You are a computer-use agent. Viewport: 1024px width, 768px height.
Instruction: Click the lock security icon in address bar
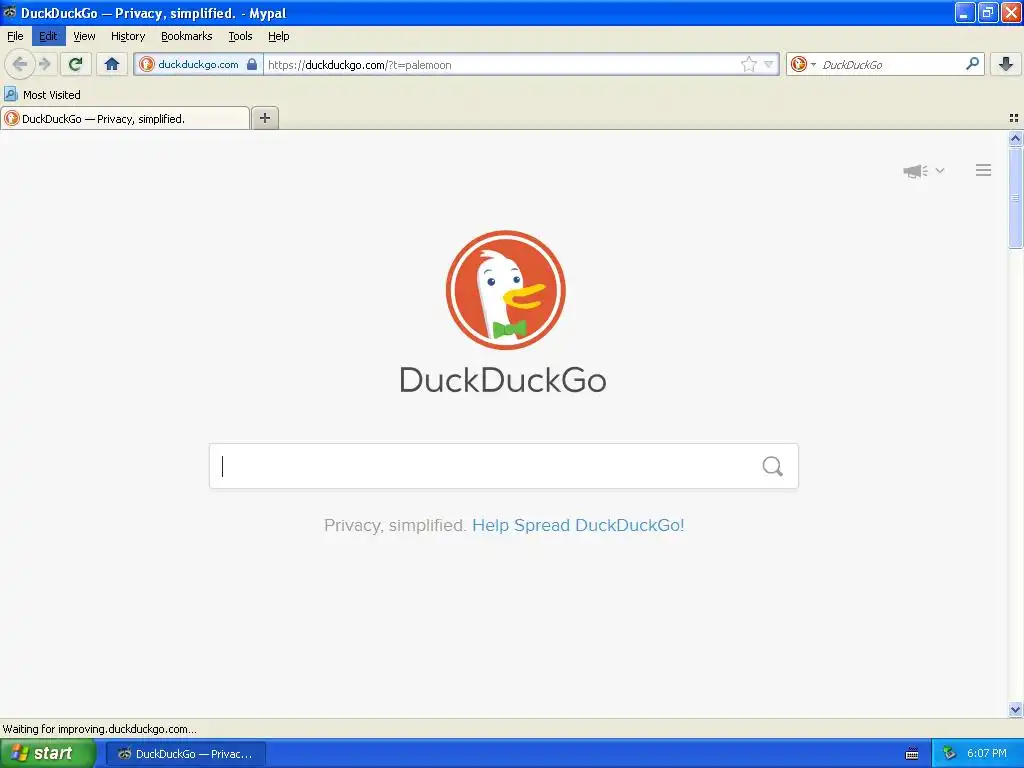pyautogui.click(x=252, y=64)
